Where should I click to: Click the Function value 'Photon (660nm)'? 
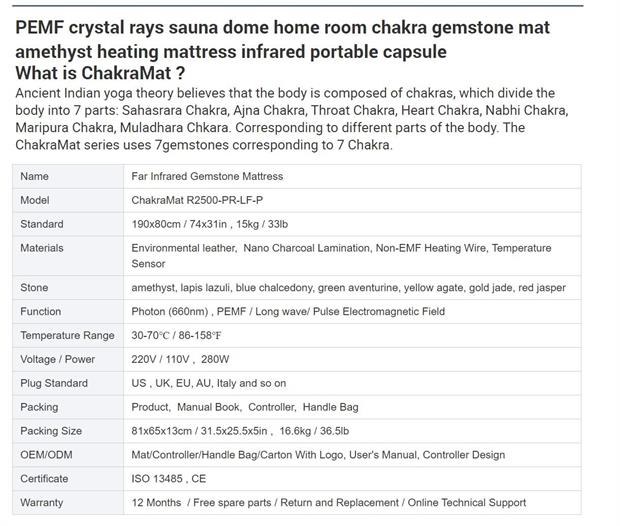pos(170,312)
